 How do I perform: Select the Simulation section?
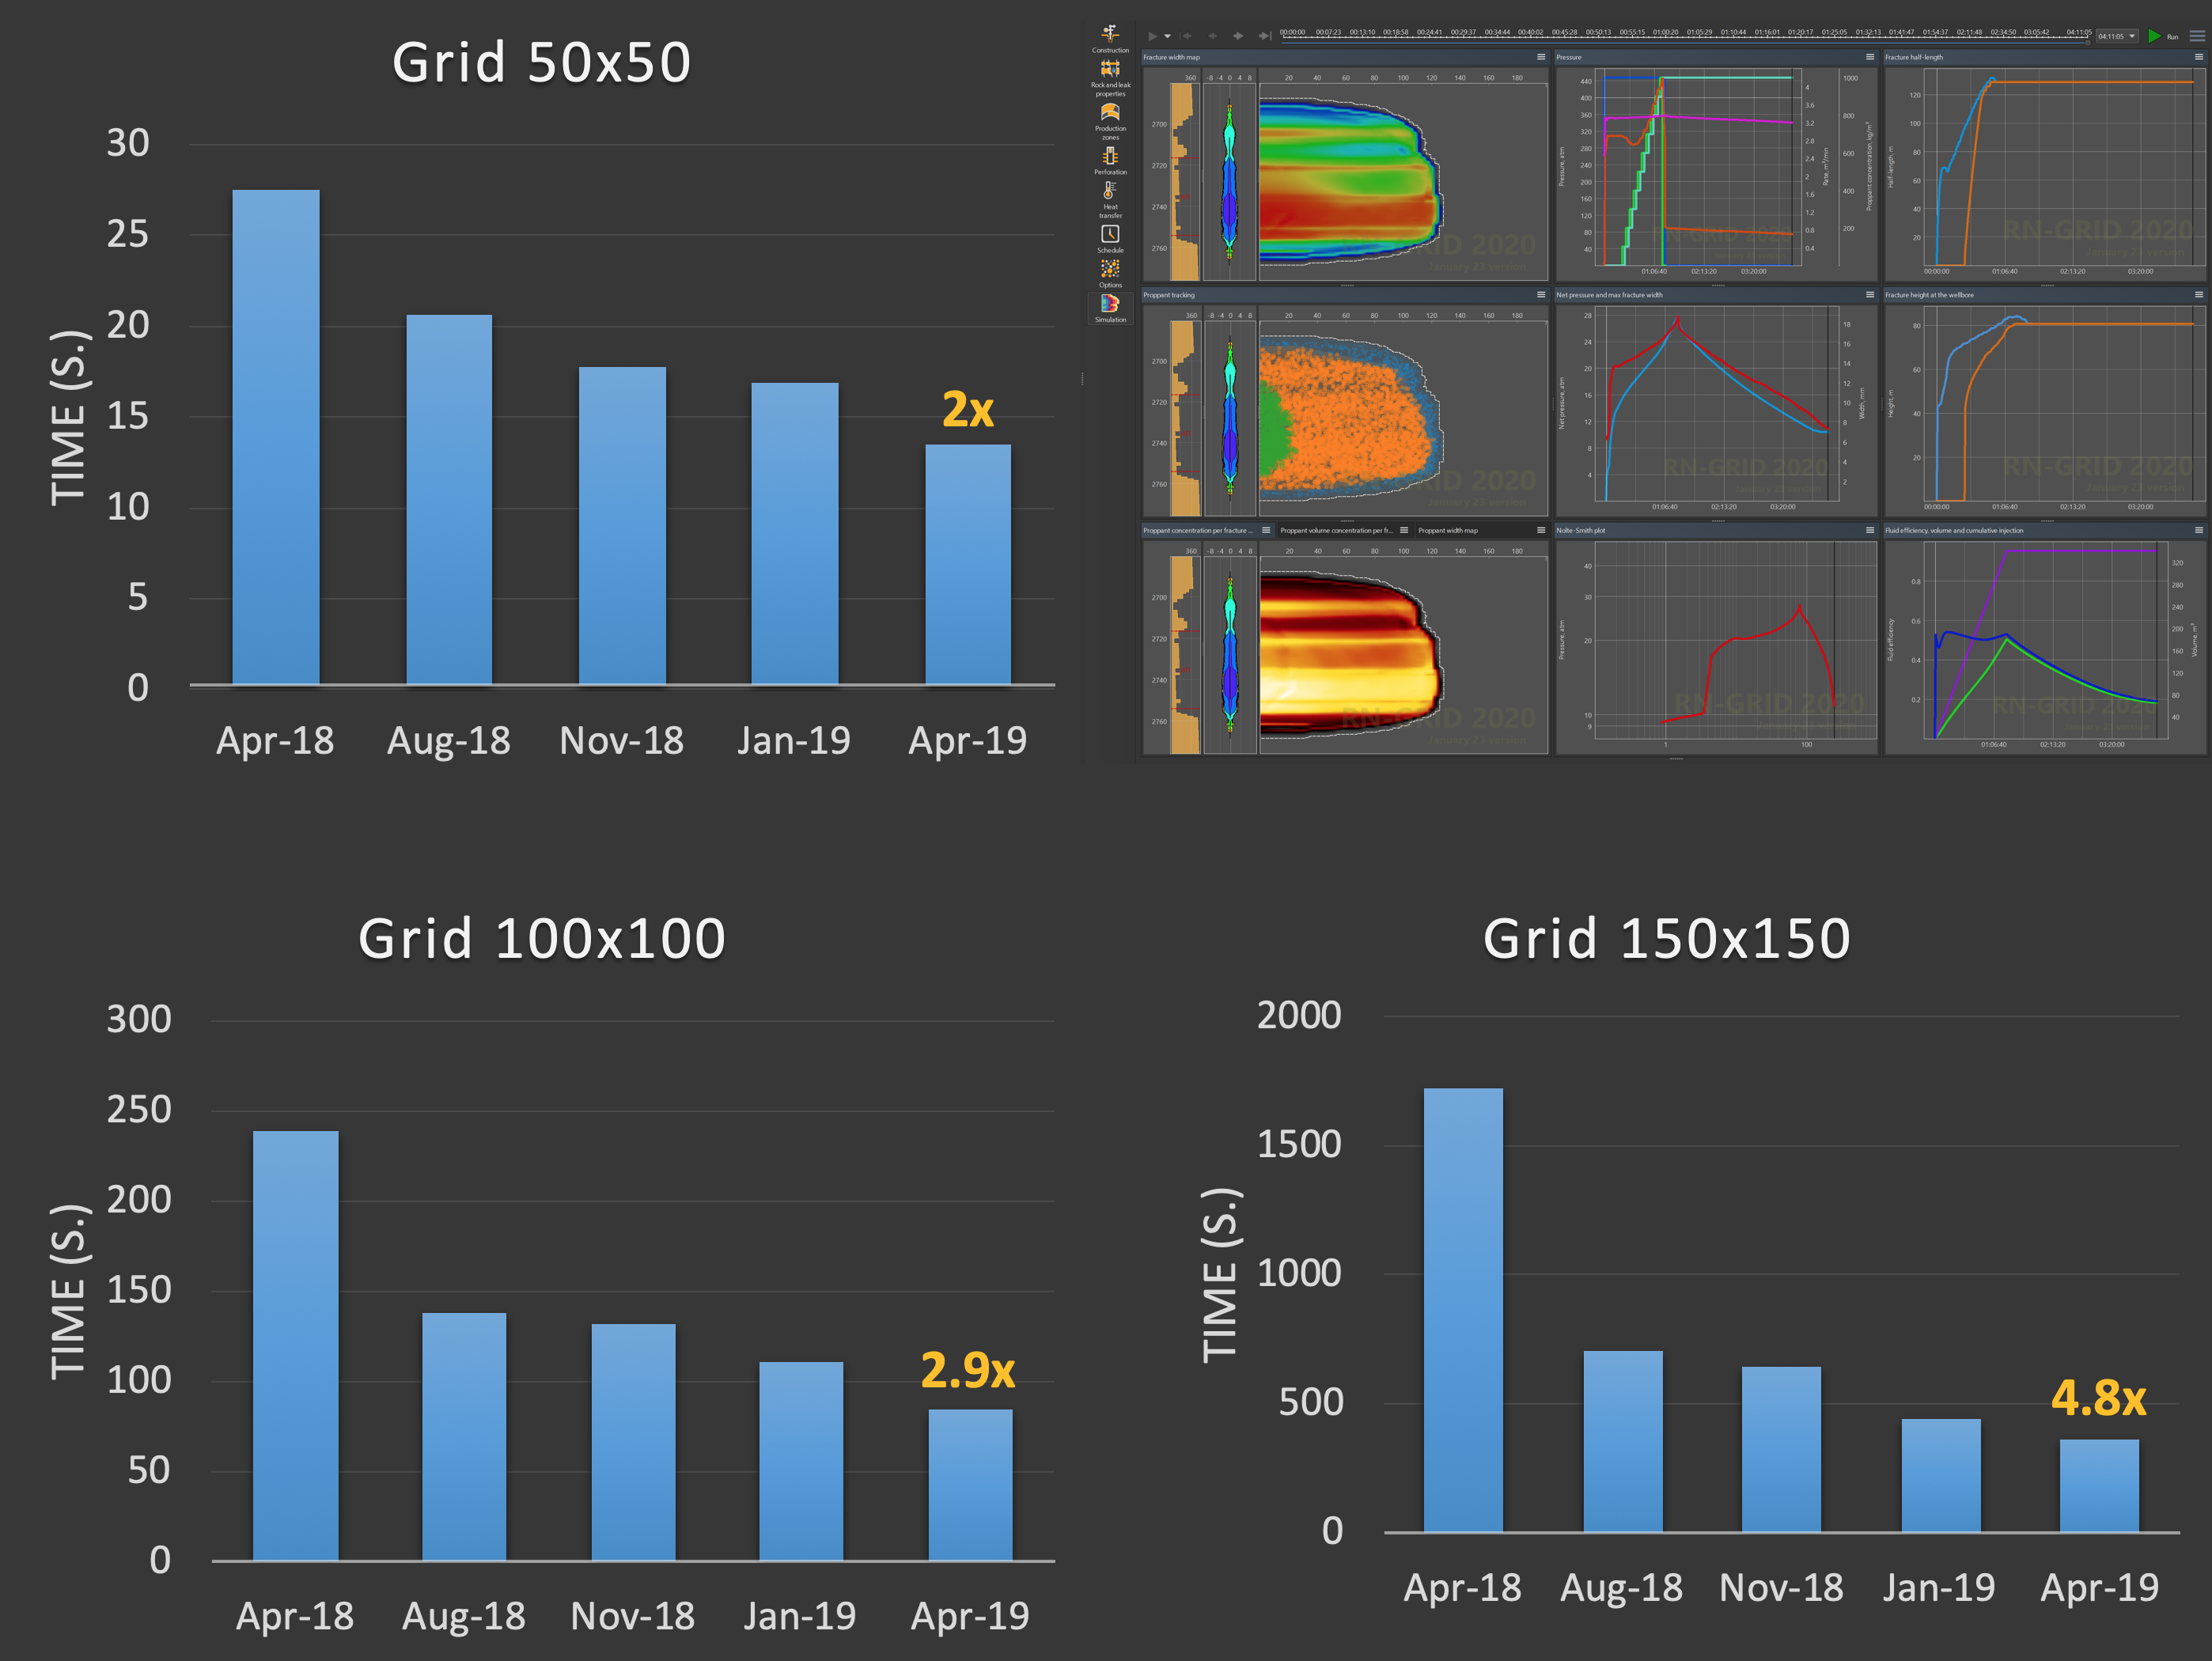[1110, 308]
